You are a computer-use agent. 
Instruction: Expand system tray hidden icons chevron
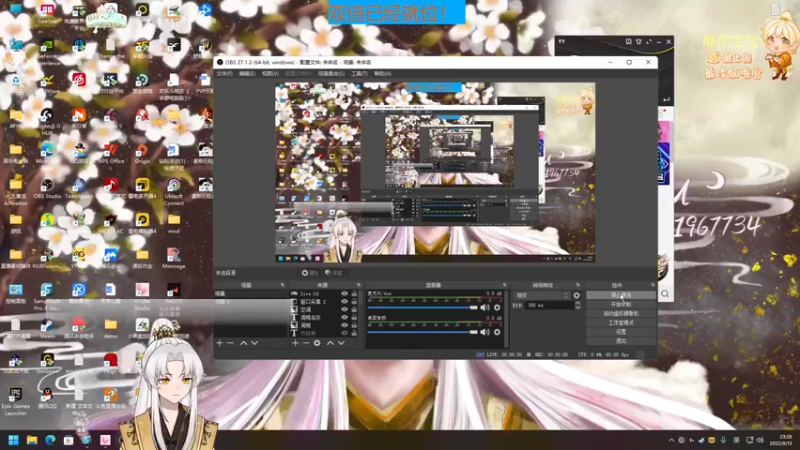(671, 440)
